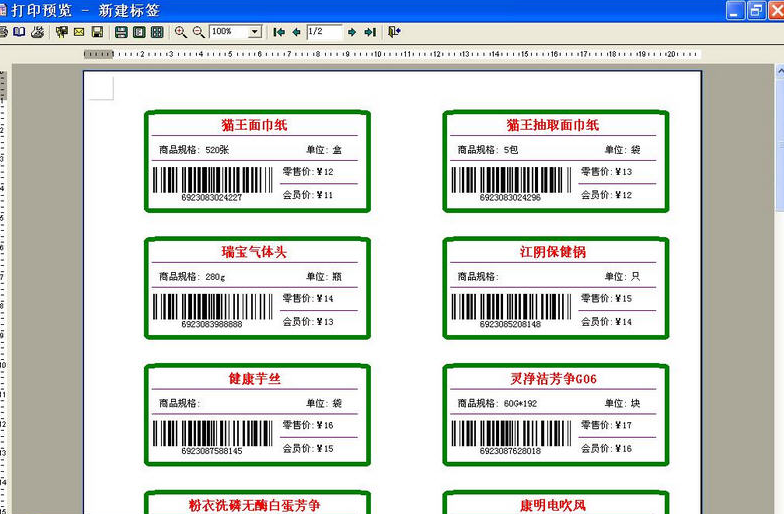The width and height of the screenshot is (784, 514).
Task: Minimize the 打印预览 window
Action: tap(735, 10)
